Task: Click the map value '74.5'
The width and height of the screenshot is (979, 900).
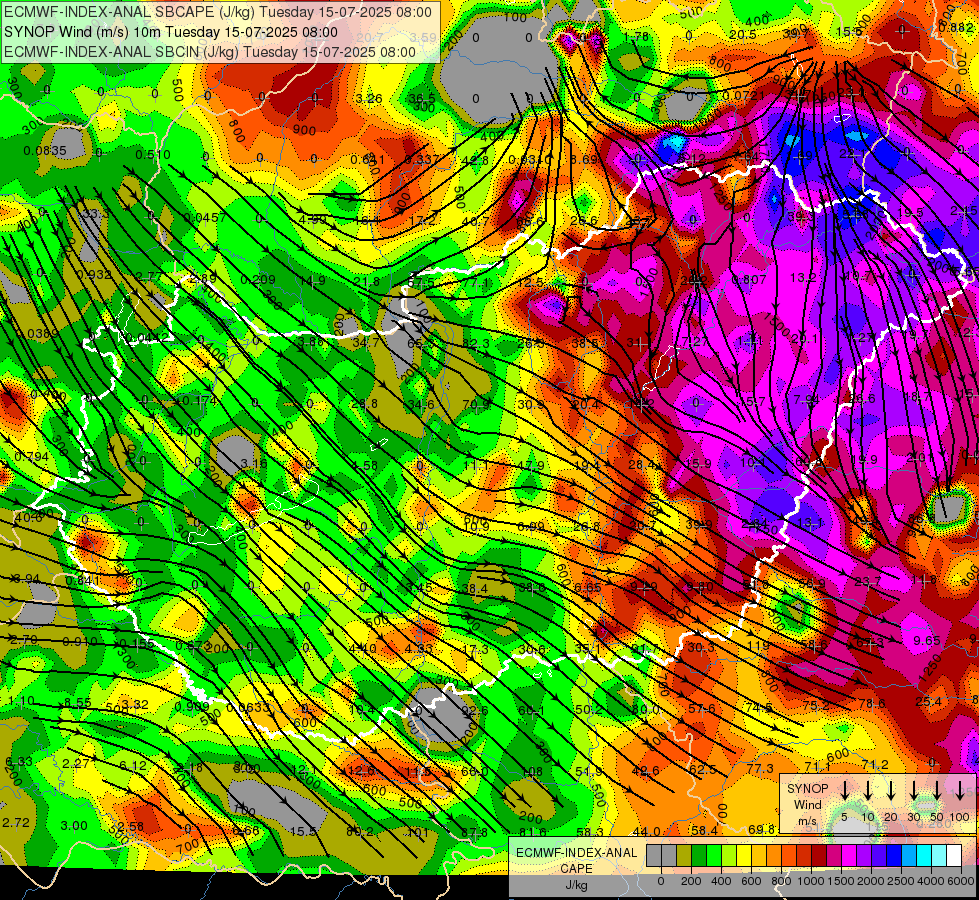Action: 759,708
